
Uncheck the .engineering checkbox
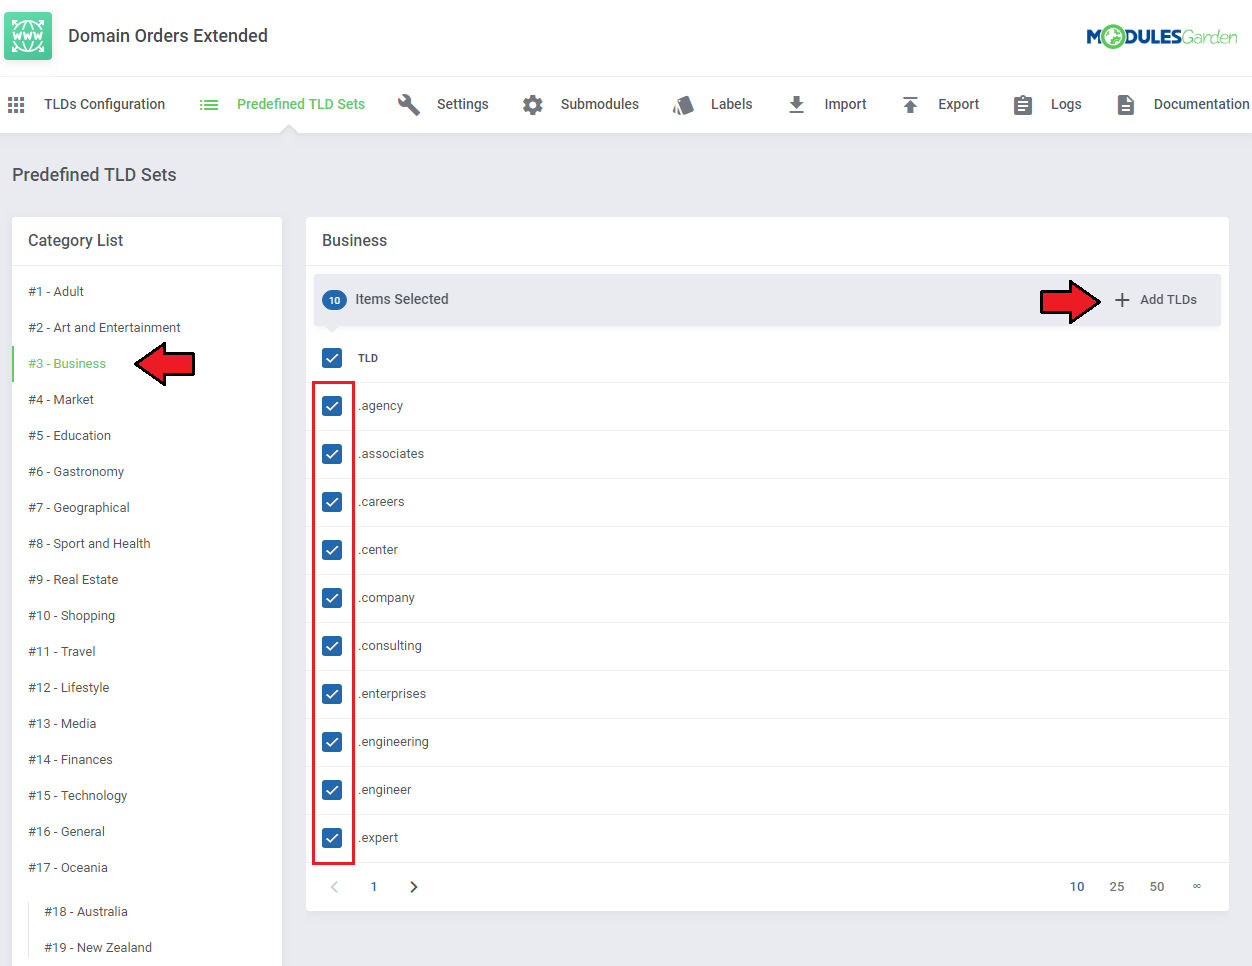(332, 742)
